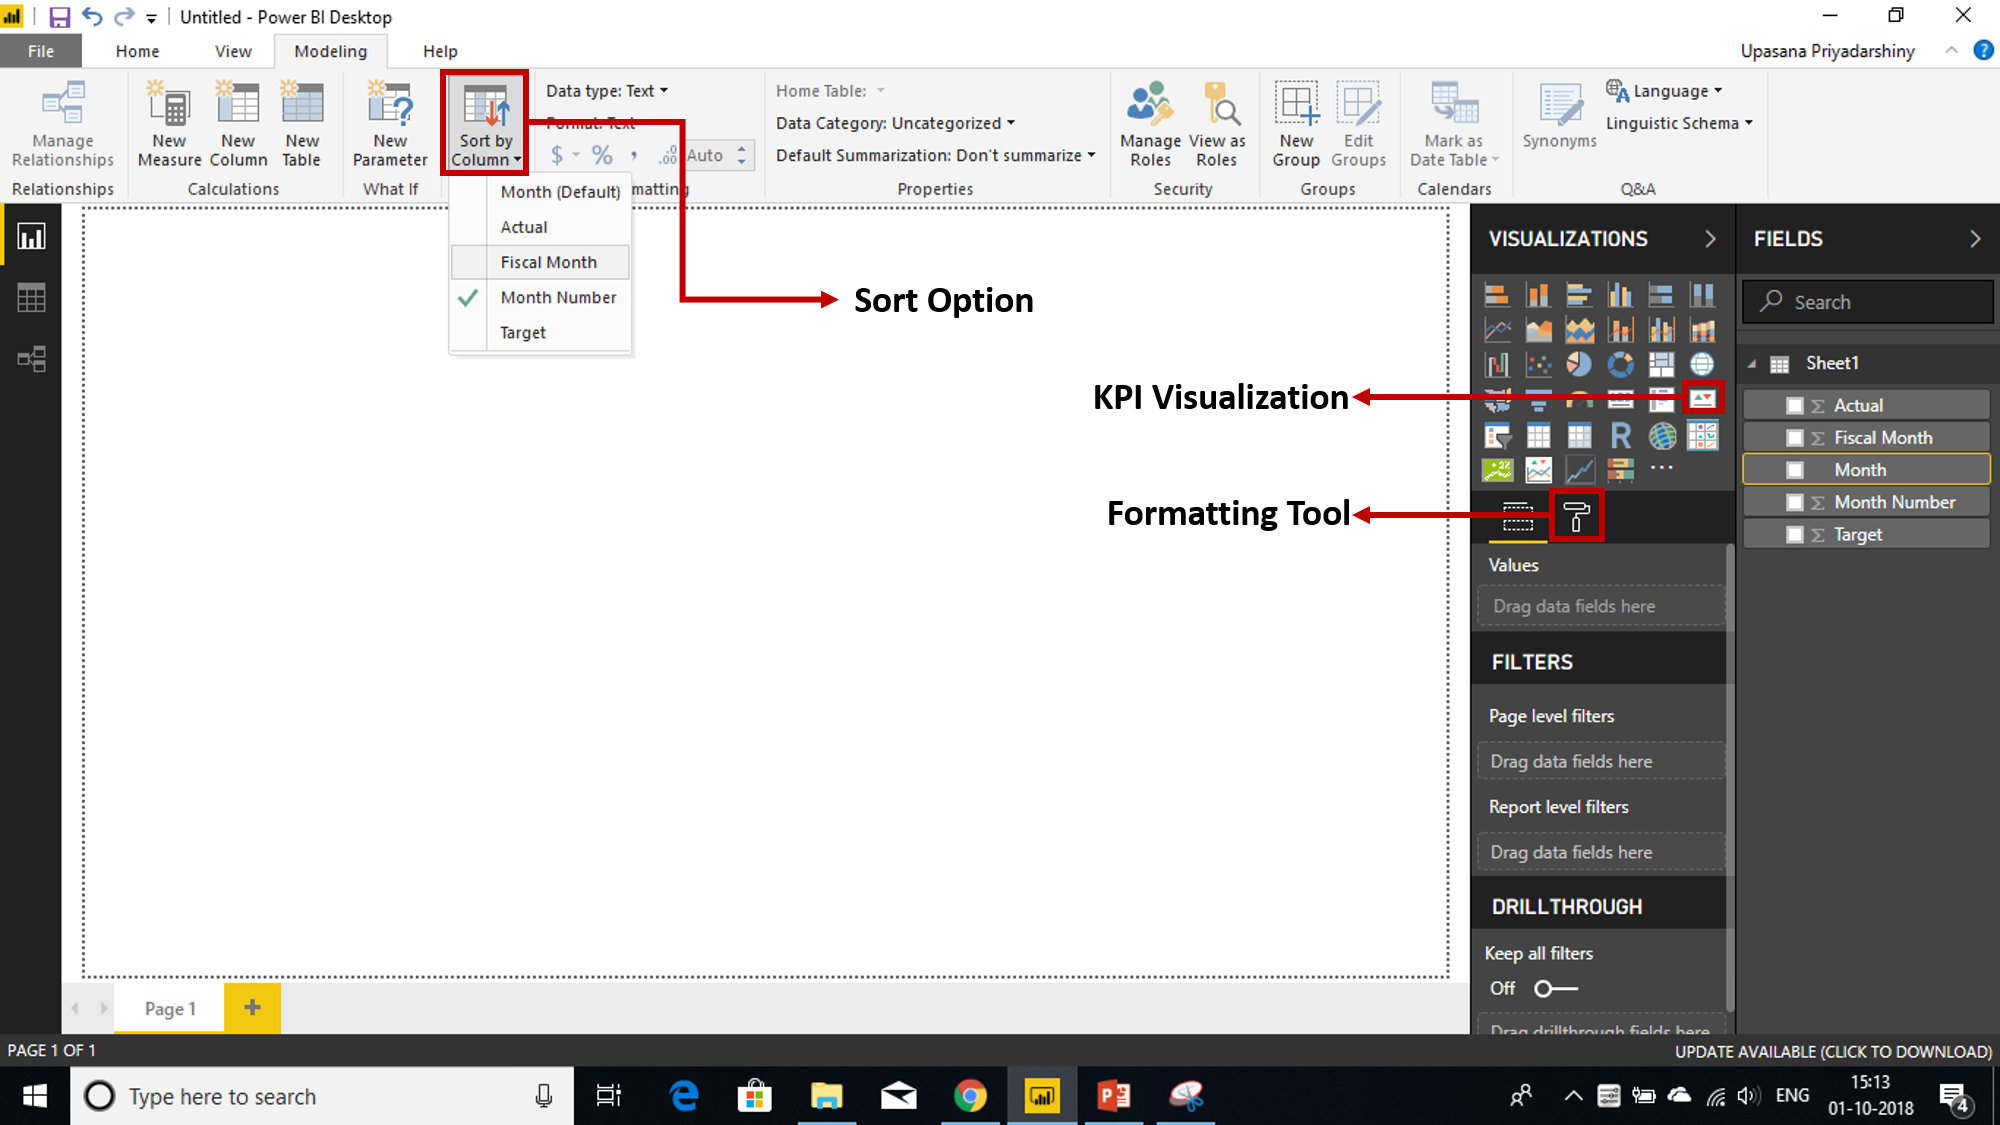
Task: Open the Language dropdown
Action: tap(1665, 91)
